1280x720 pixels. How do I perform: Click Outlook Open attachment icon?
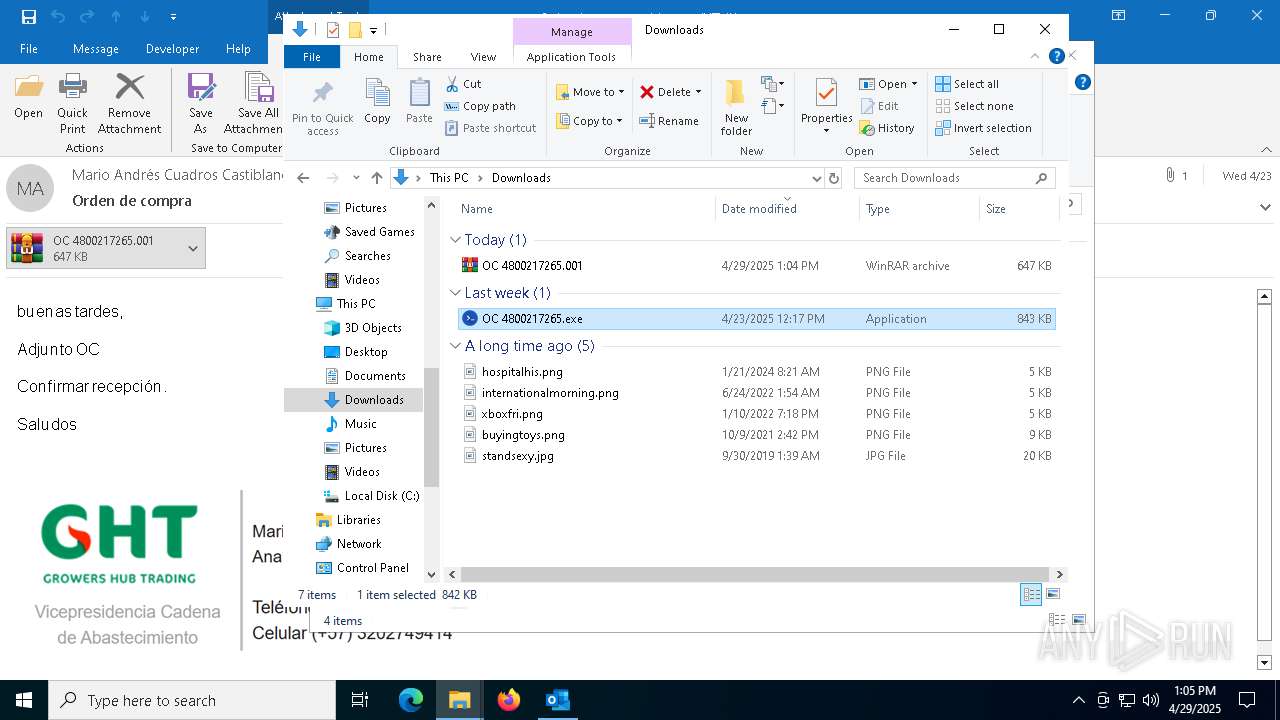[x=28, y=87]
